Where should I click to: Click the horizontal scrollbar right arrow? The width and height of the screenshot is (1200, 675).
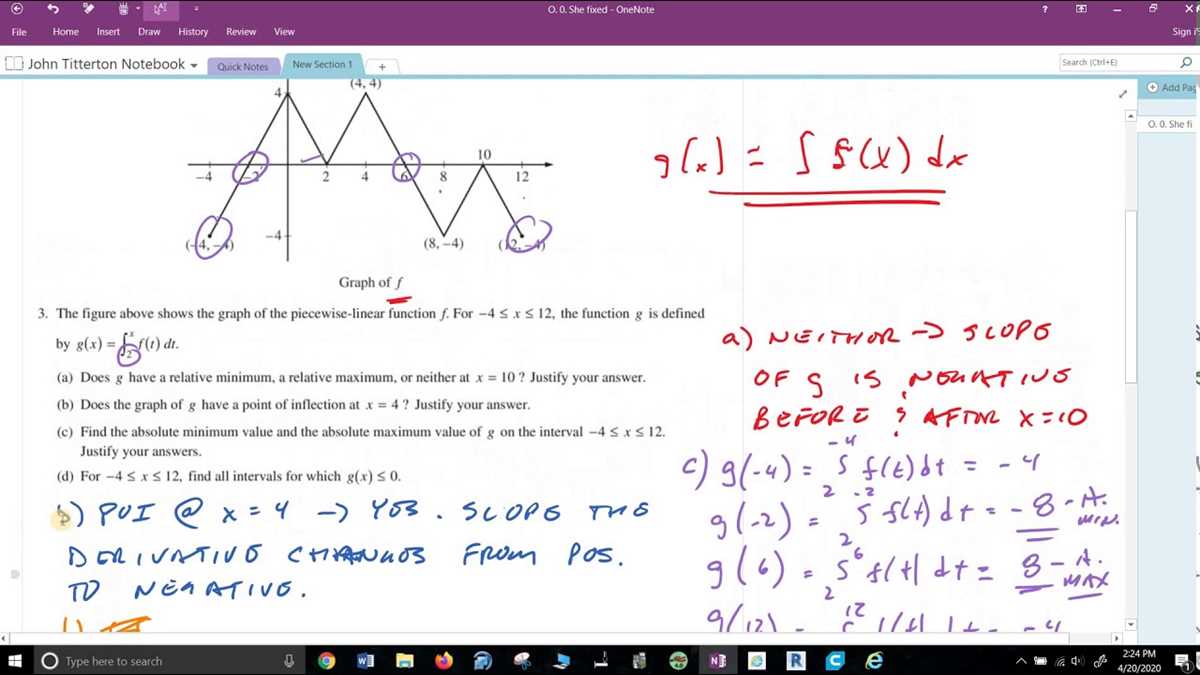pyautogui.click(x=1119, y=638)
